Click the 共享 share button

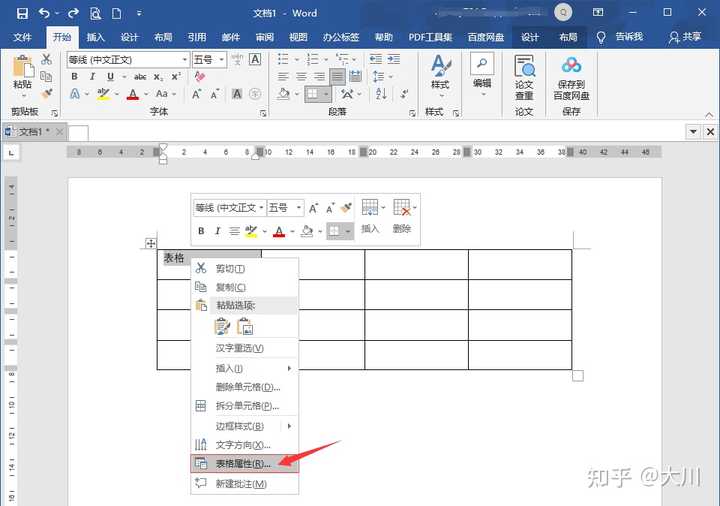[x=685, y=37]
